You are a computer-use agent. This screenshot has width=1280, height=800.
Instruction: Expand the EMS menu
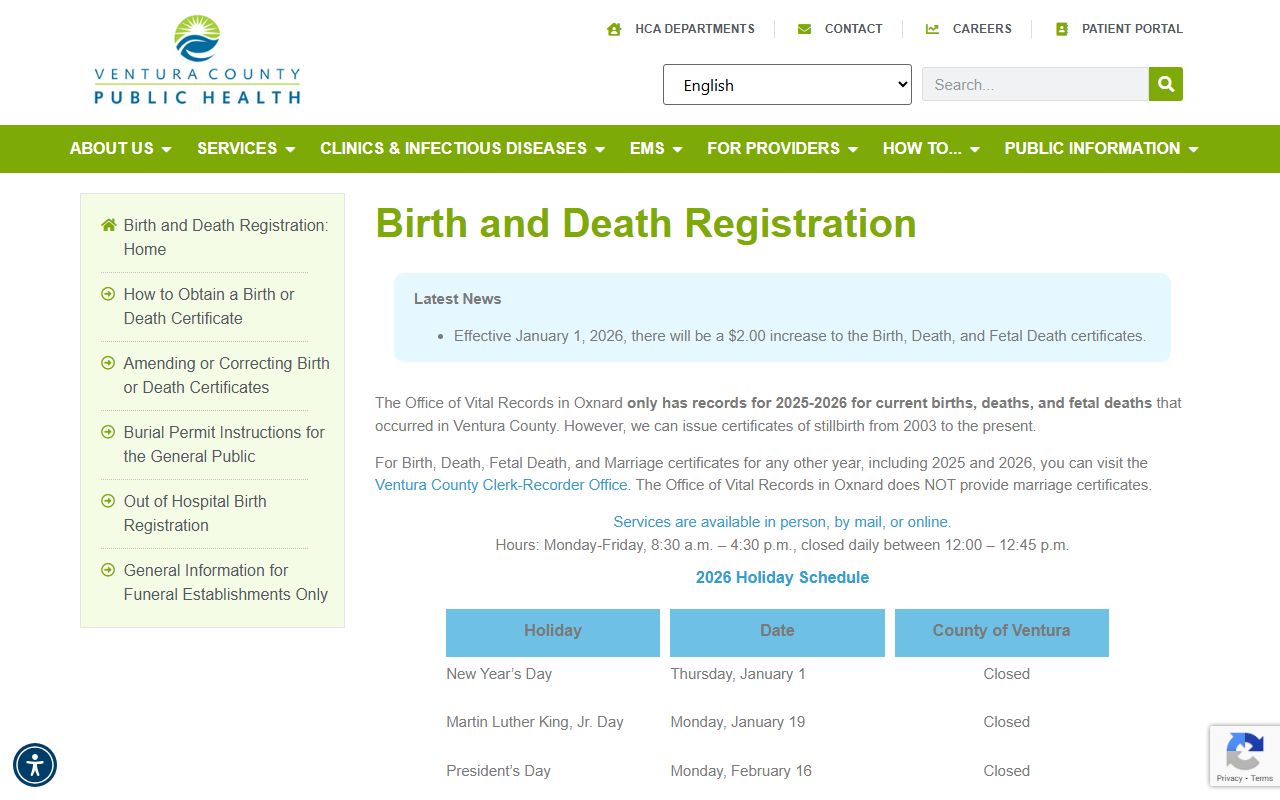point(656,148)
